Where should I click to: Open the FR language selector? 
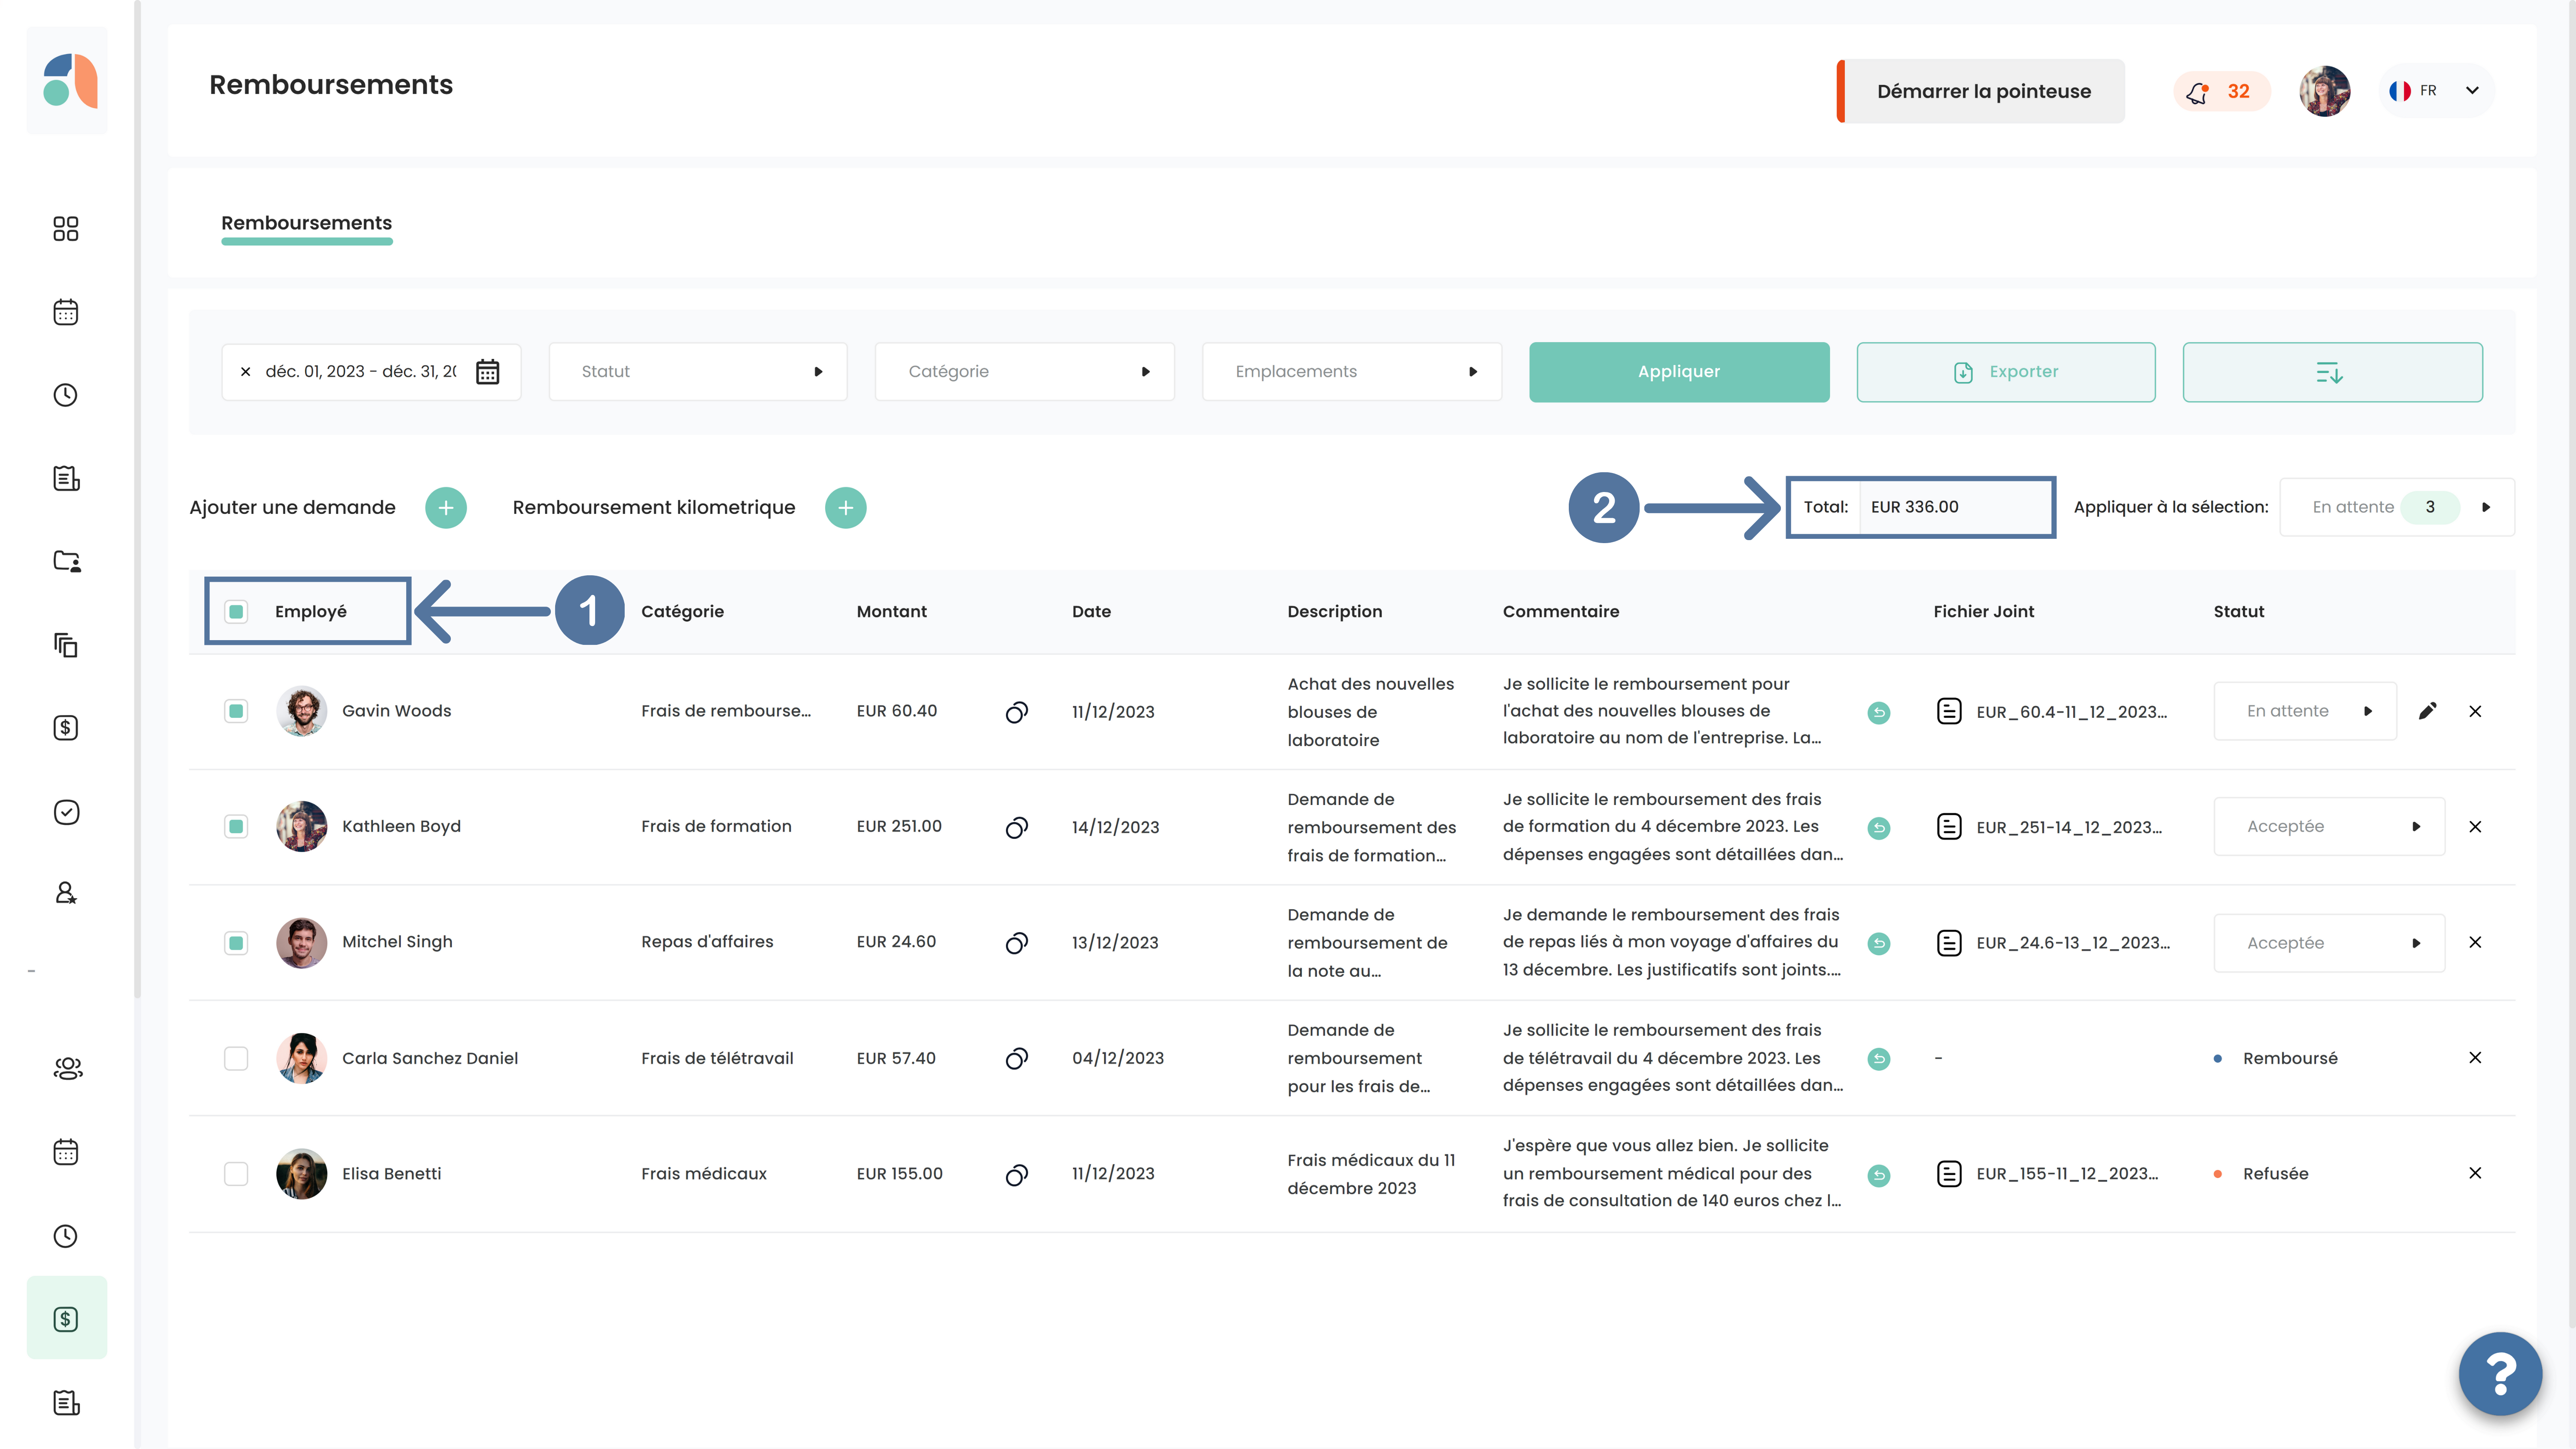2435,91
